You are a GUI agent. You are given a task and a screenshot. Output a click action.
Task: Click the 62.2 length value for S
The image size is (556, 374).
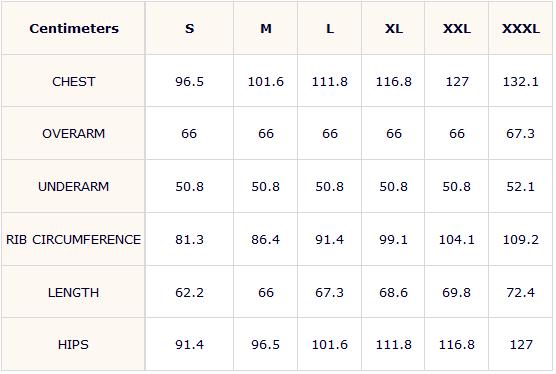pos(189,292)
